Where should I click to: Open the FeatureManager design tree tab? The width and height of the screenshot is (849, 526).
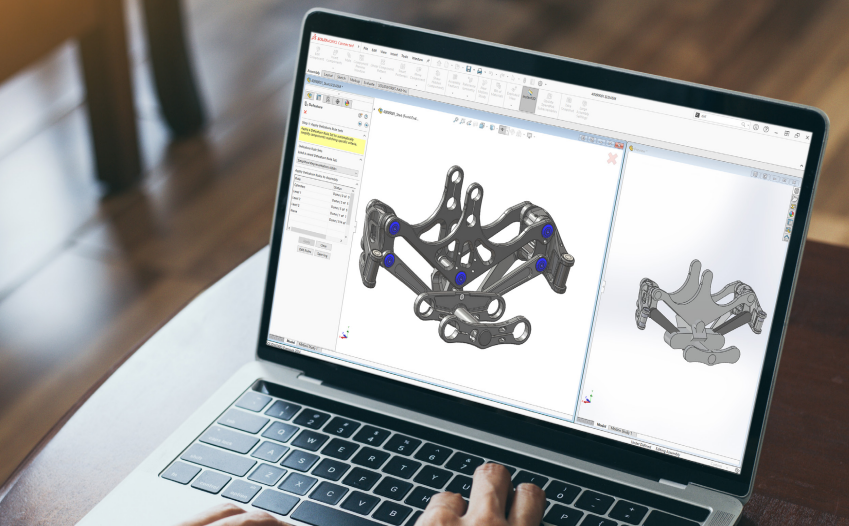point(310,95)
